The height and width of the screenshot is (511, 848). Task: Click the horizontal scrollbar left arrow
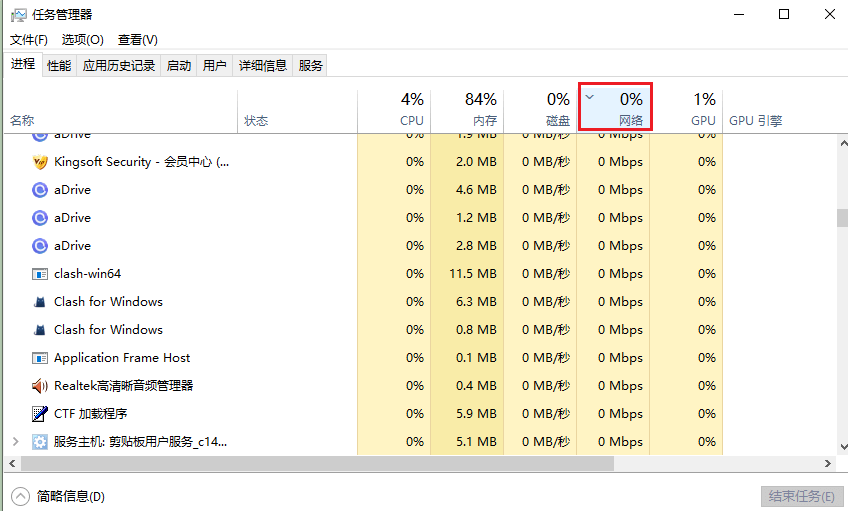click(x=12, y=463)
